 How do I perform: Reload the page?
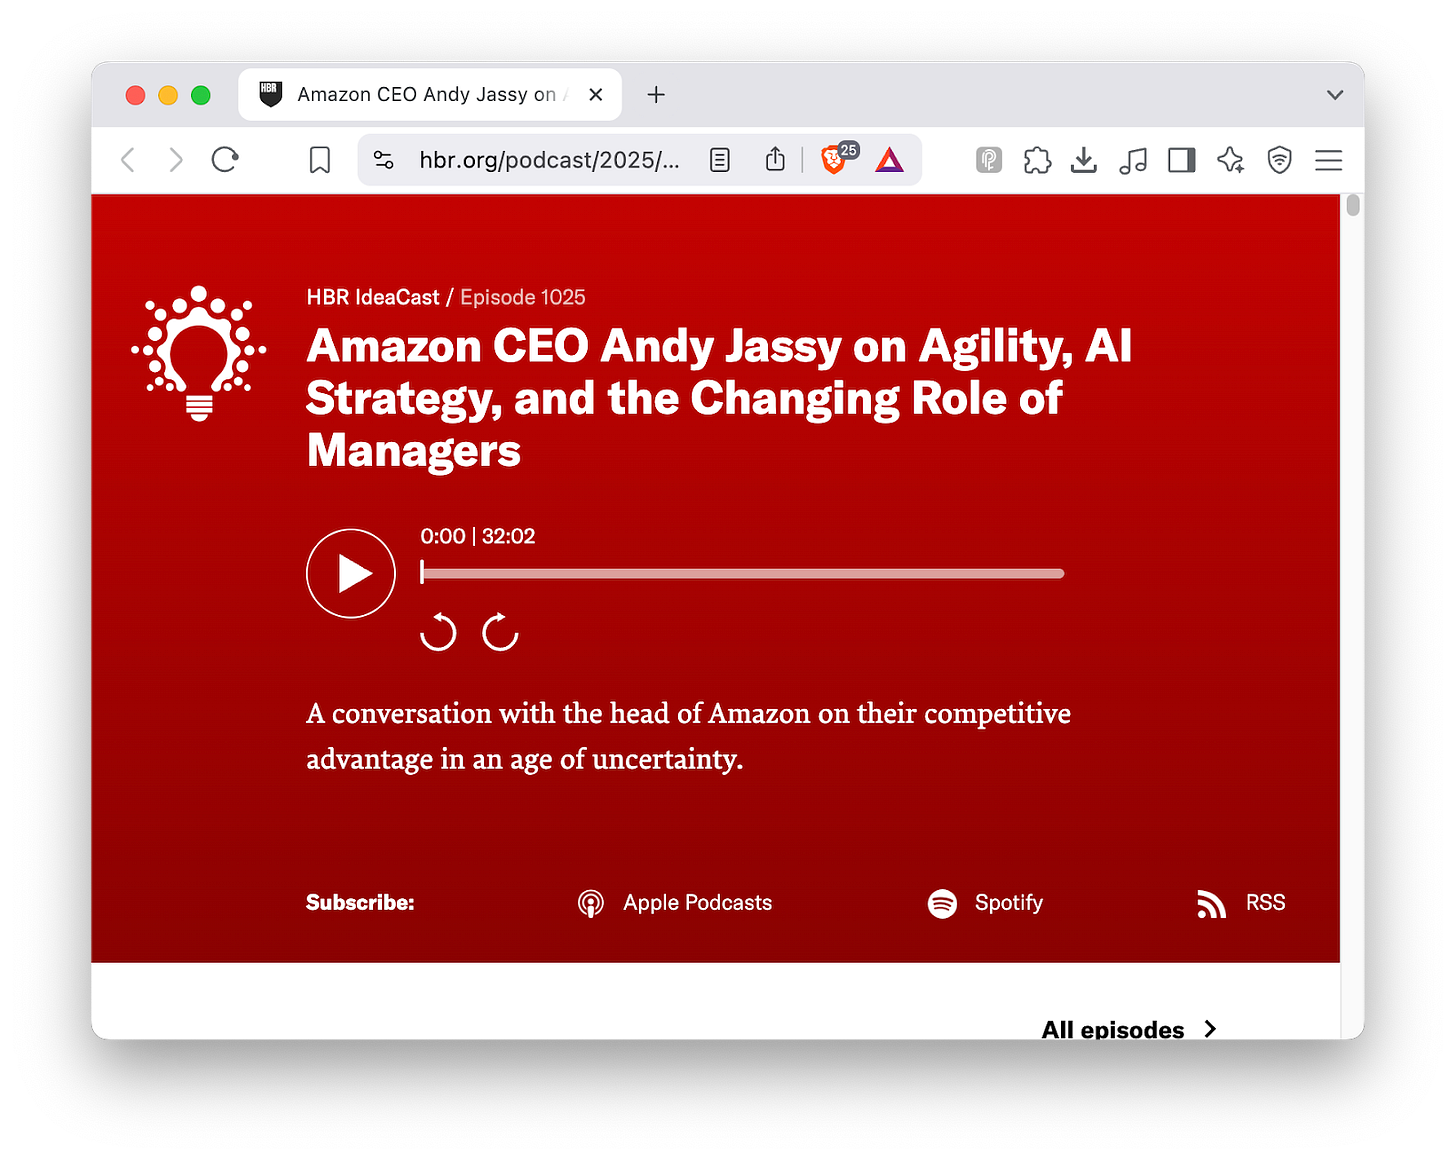tap(225, 160)
